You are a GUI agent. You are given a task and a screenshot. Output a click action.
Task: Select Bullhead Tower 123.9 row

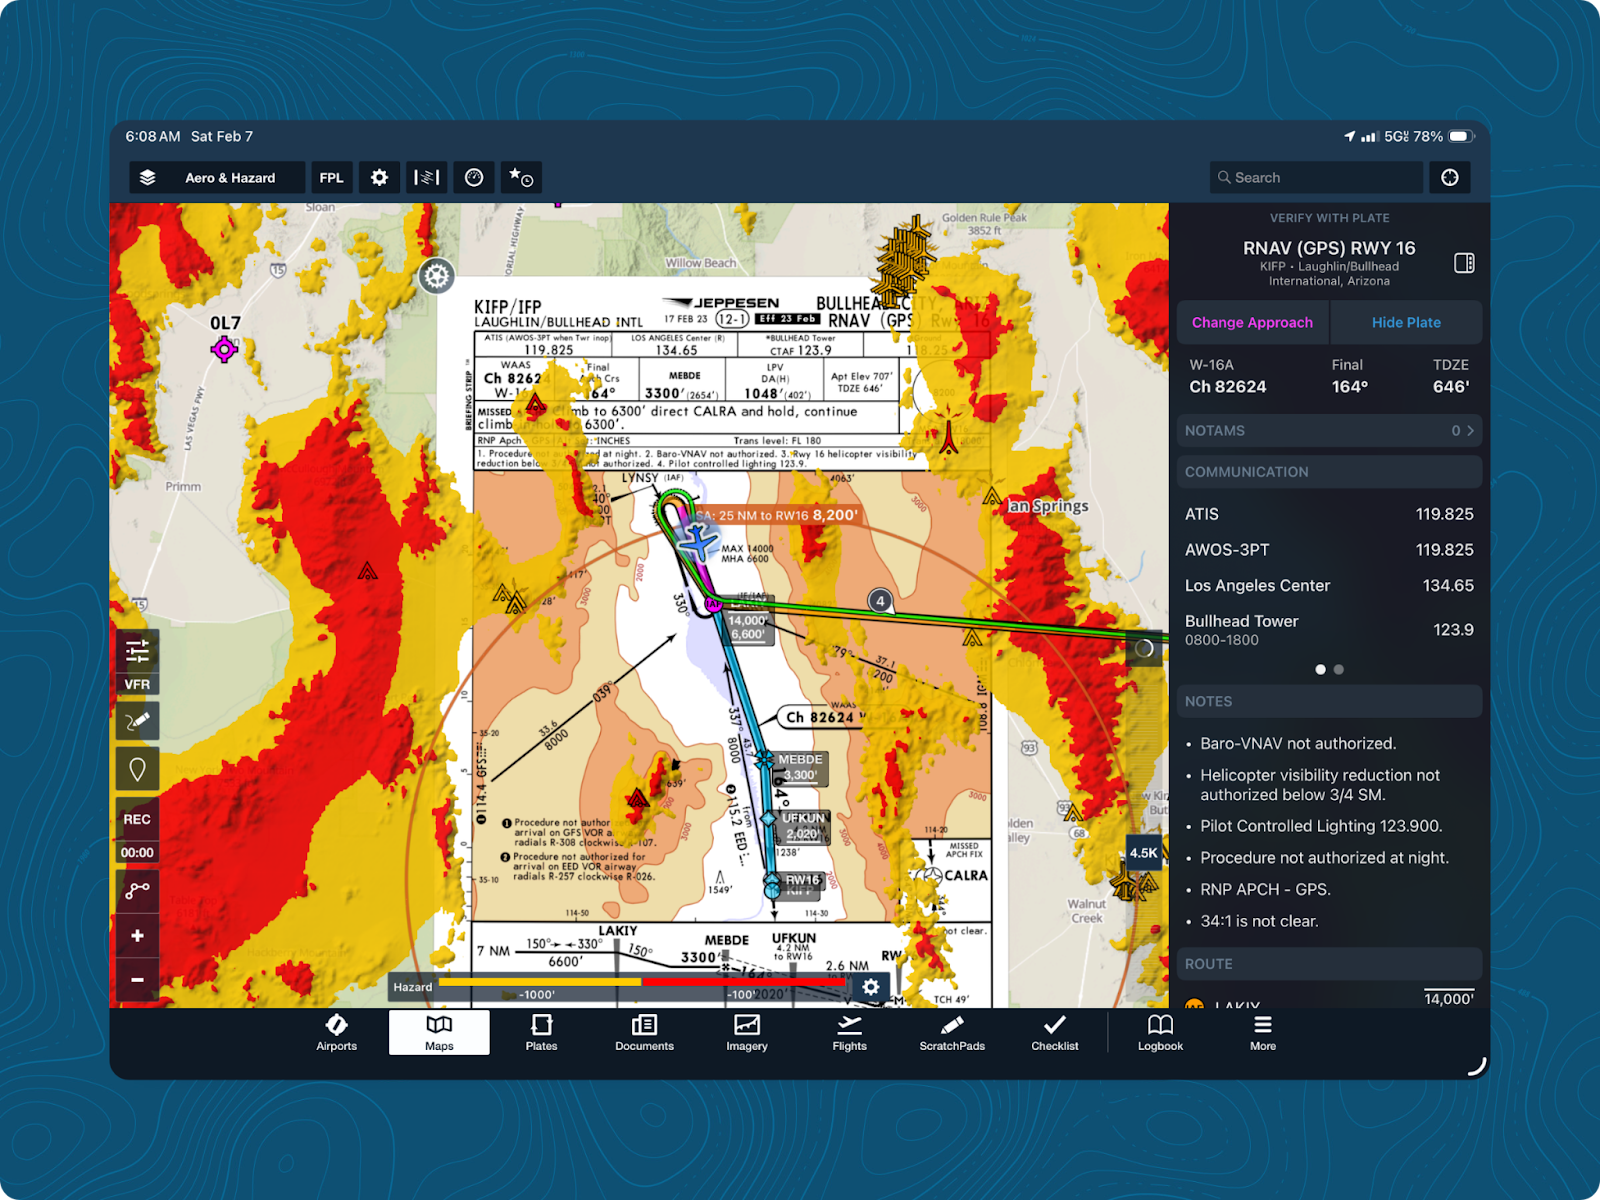coord(1330,629)
